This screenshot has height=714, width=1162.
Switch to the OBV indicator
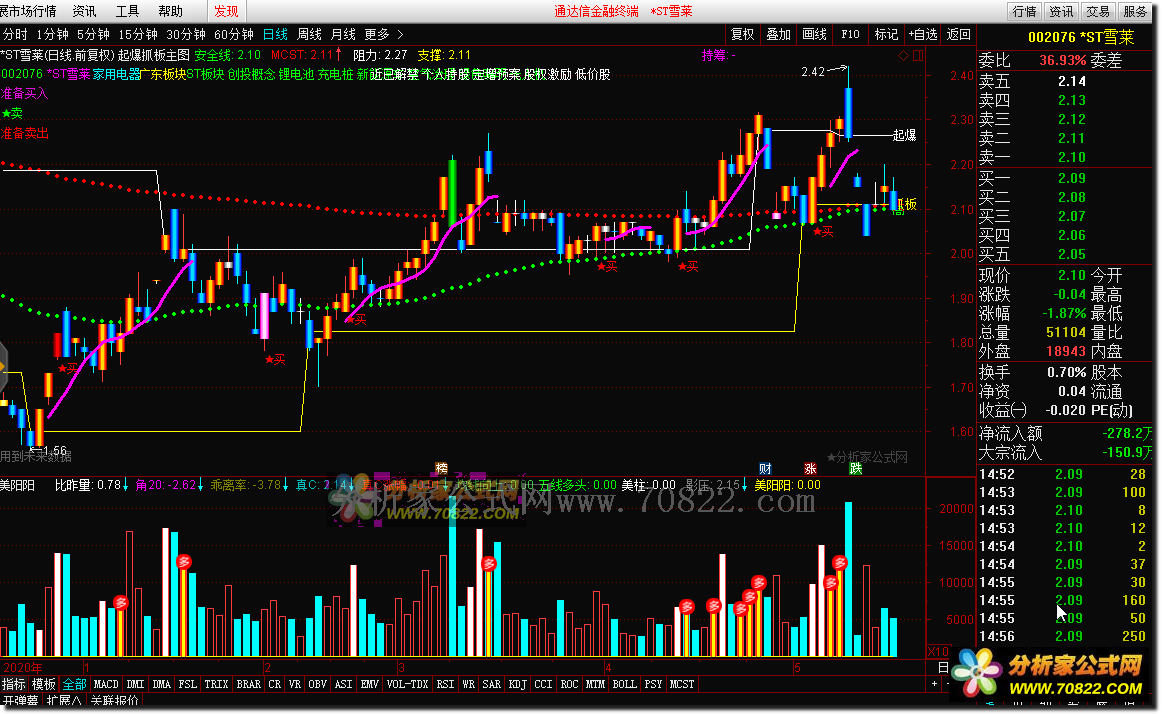coord(318,684)
